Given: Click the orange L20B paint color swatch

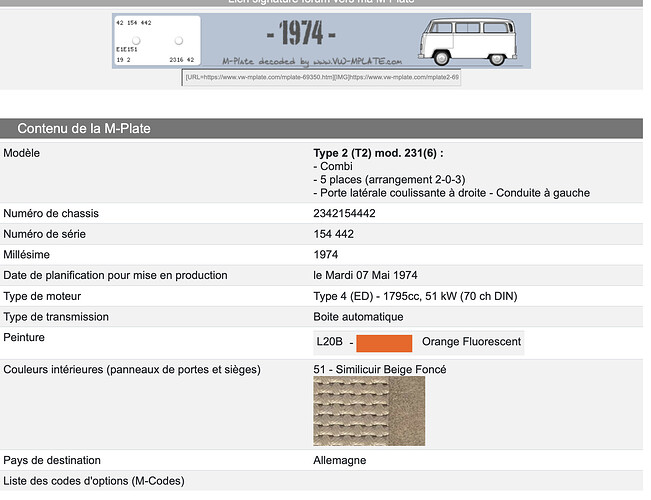Looking at the screenshot, I should pos(384,343).
